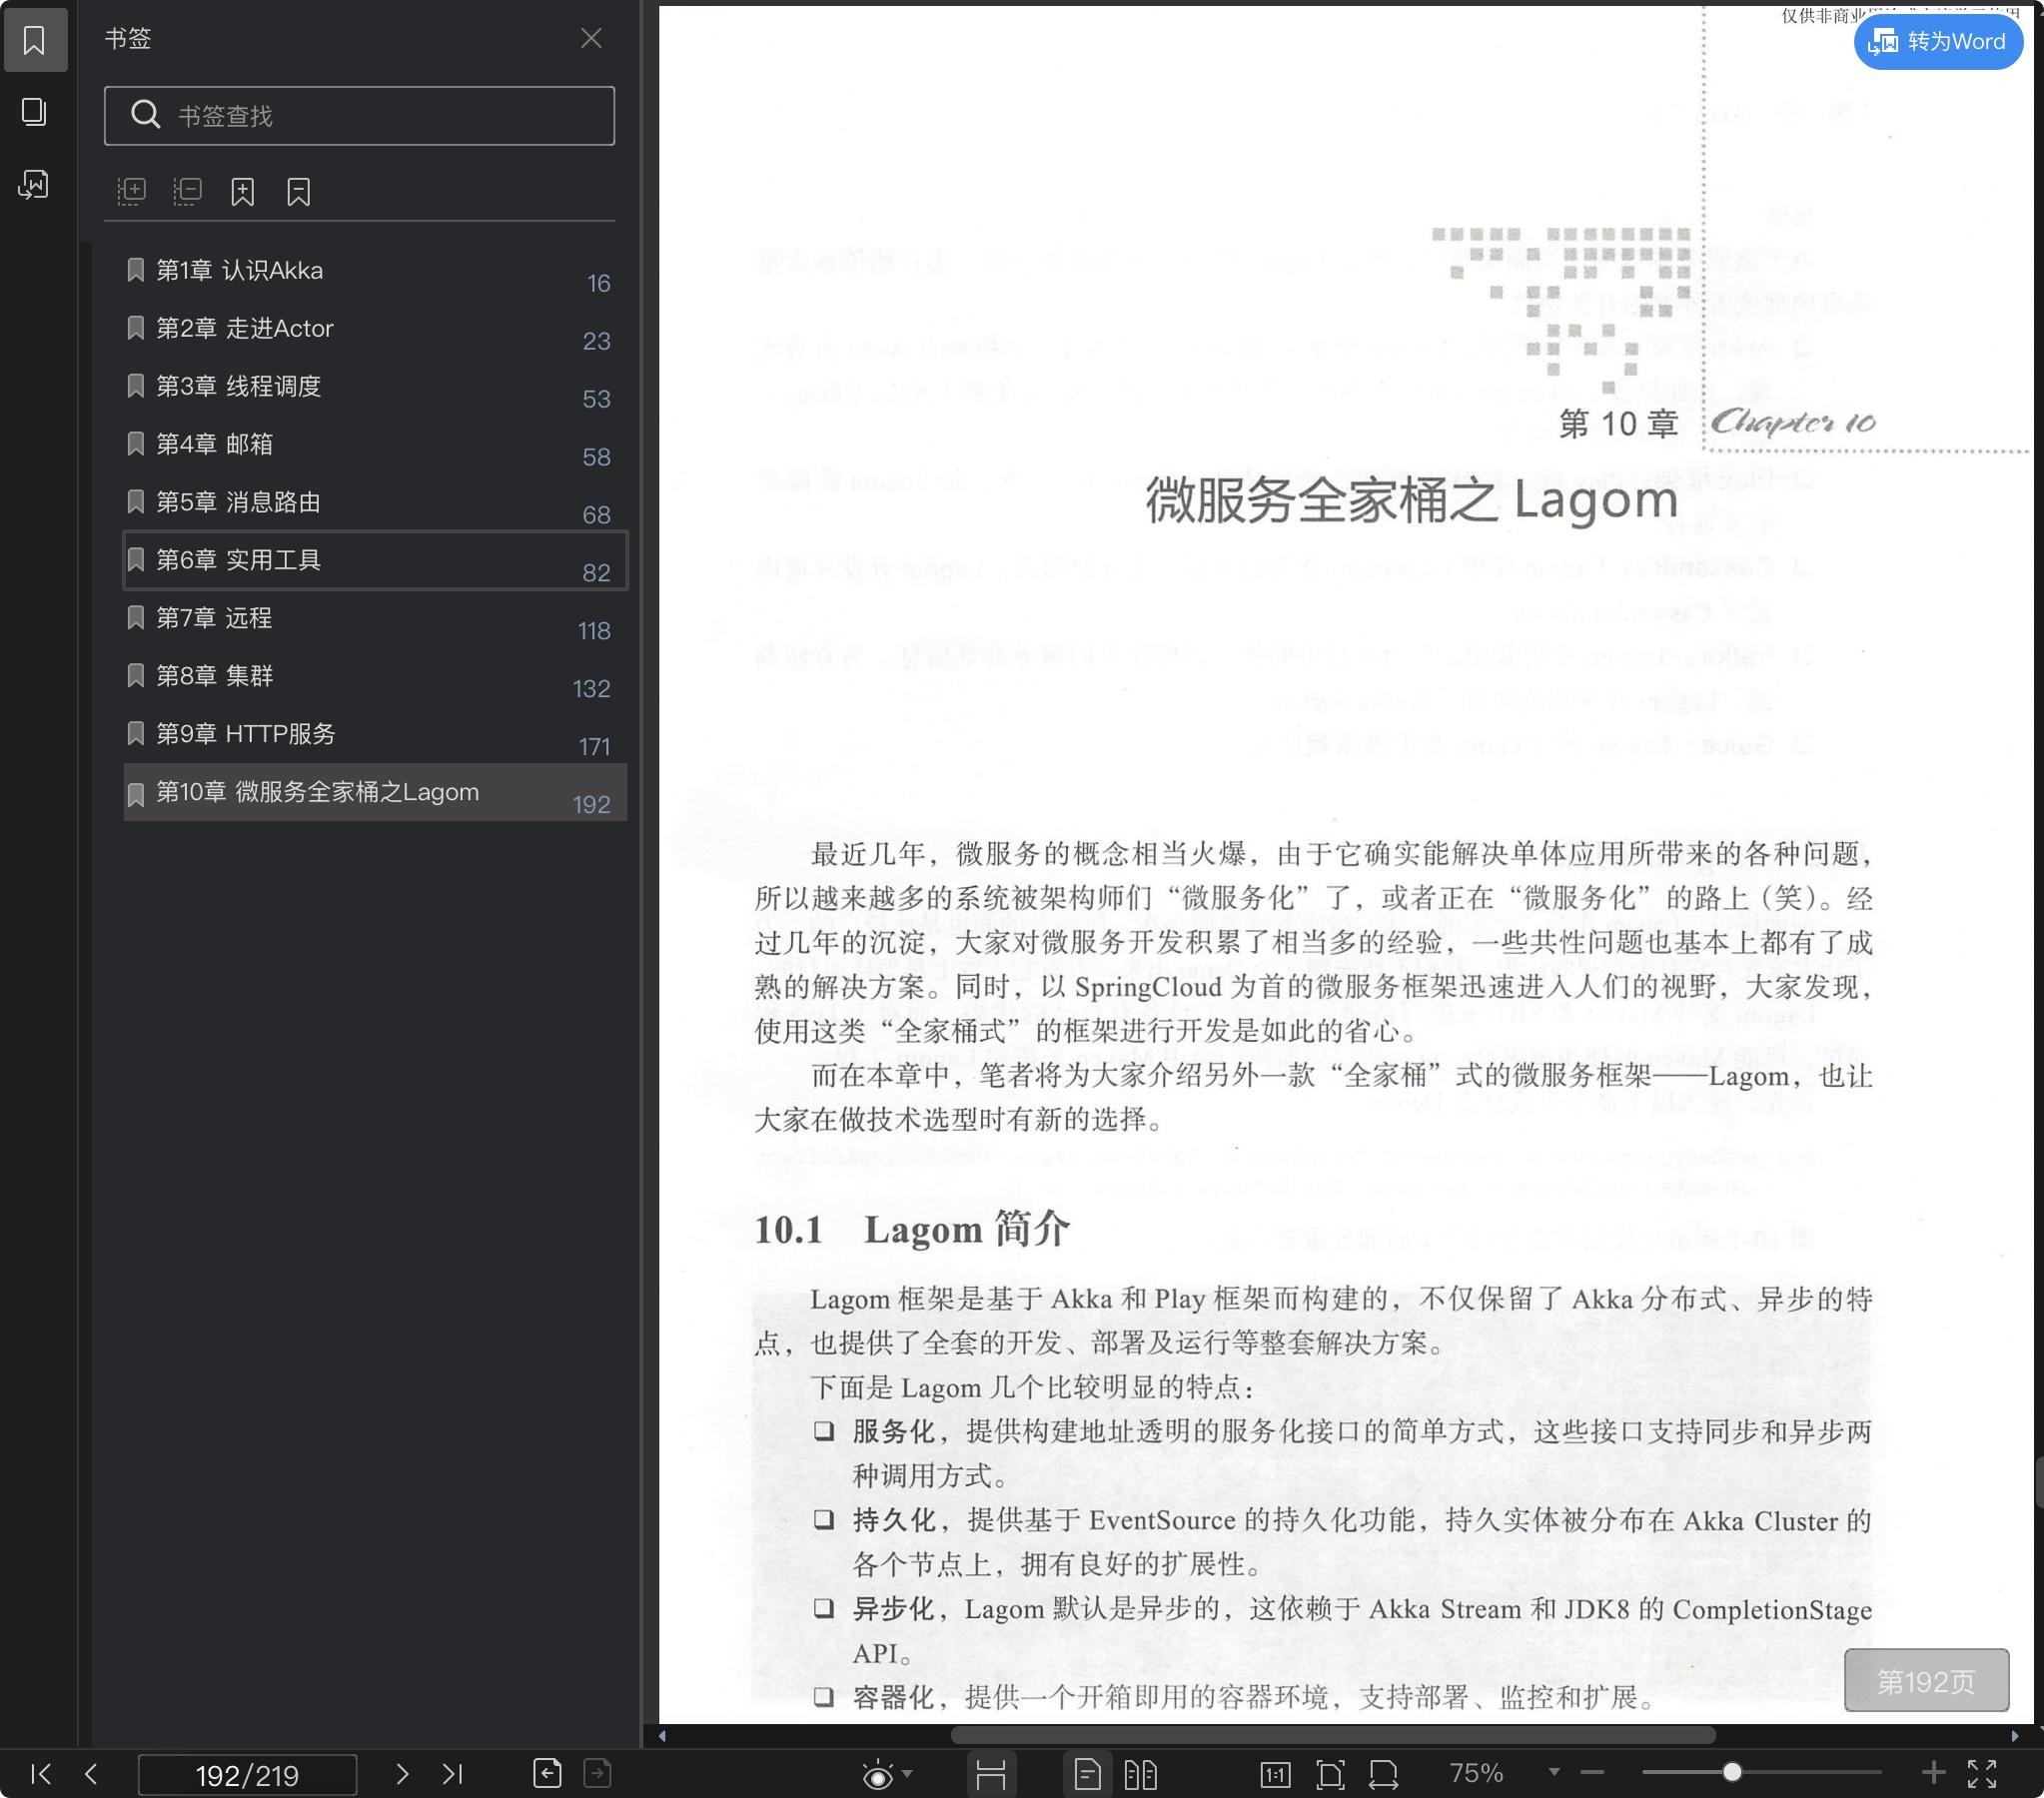Image resolution: width=2044 pixels, height=1798 pixels.
Task: Open the page thumbnails panel icon
Action: click(35, 112)
